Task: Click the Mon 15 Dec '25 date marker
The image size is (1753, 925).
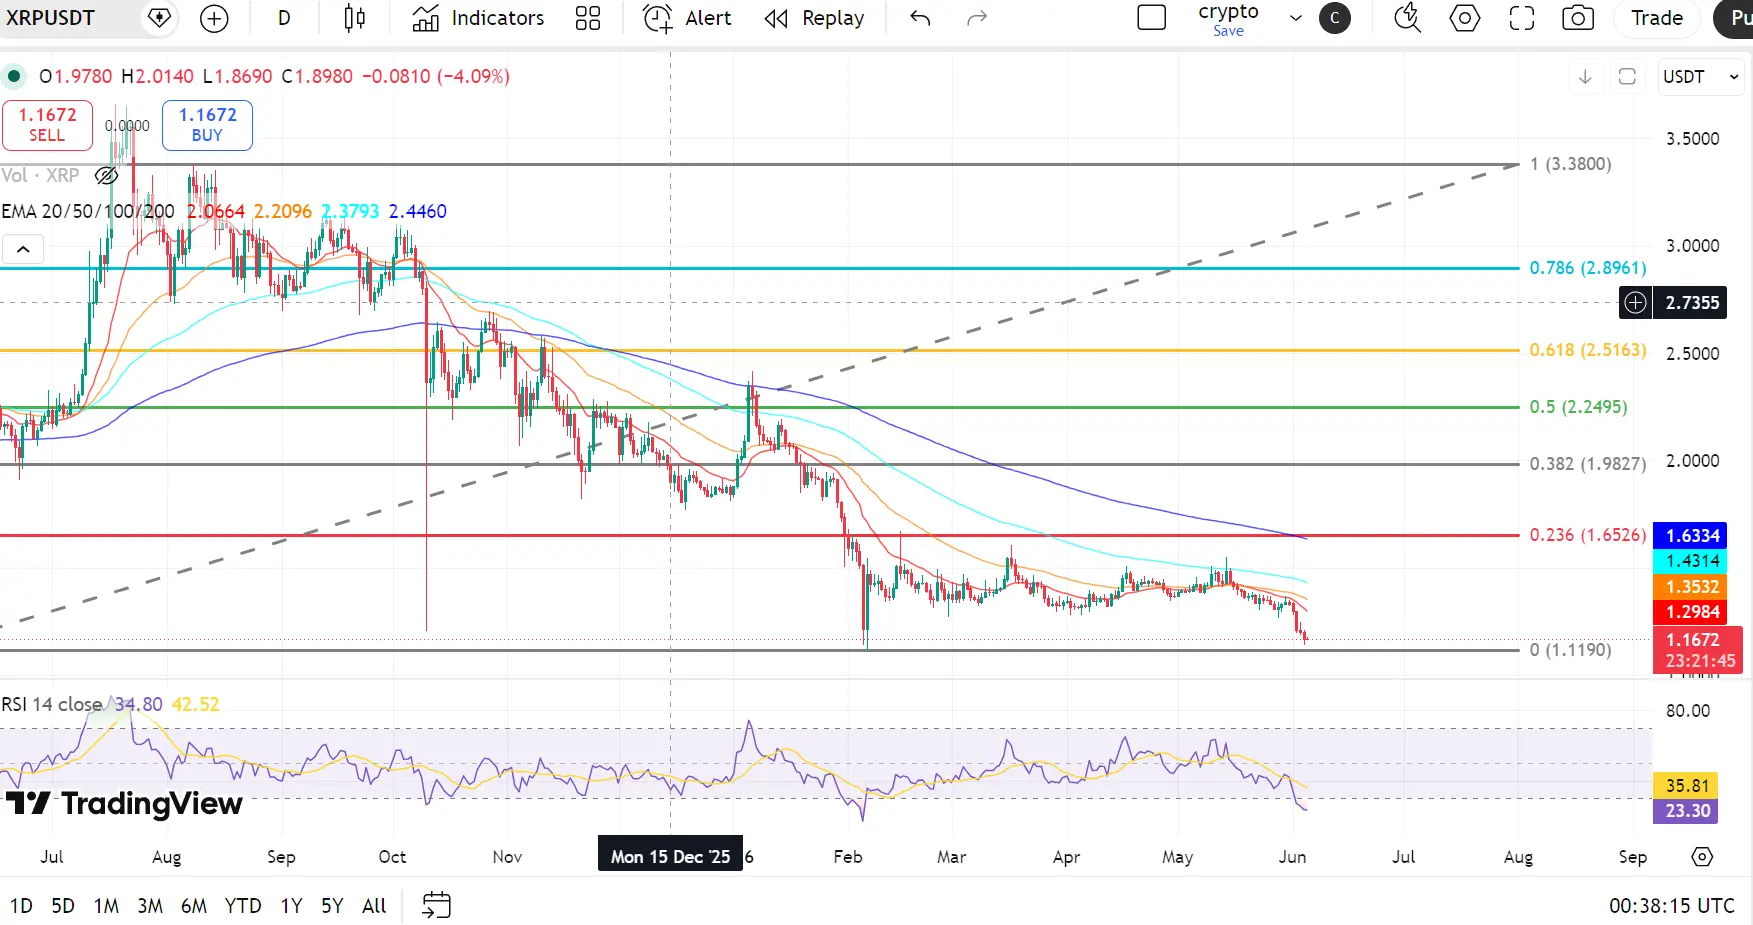Action: pos(670,857)
